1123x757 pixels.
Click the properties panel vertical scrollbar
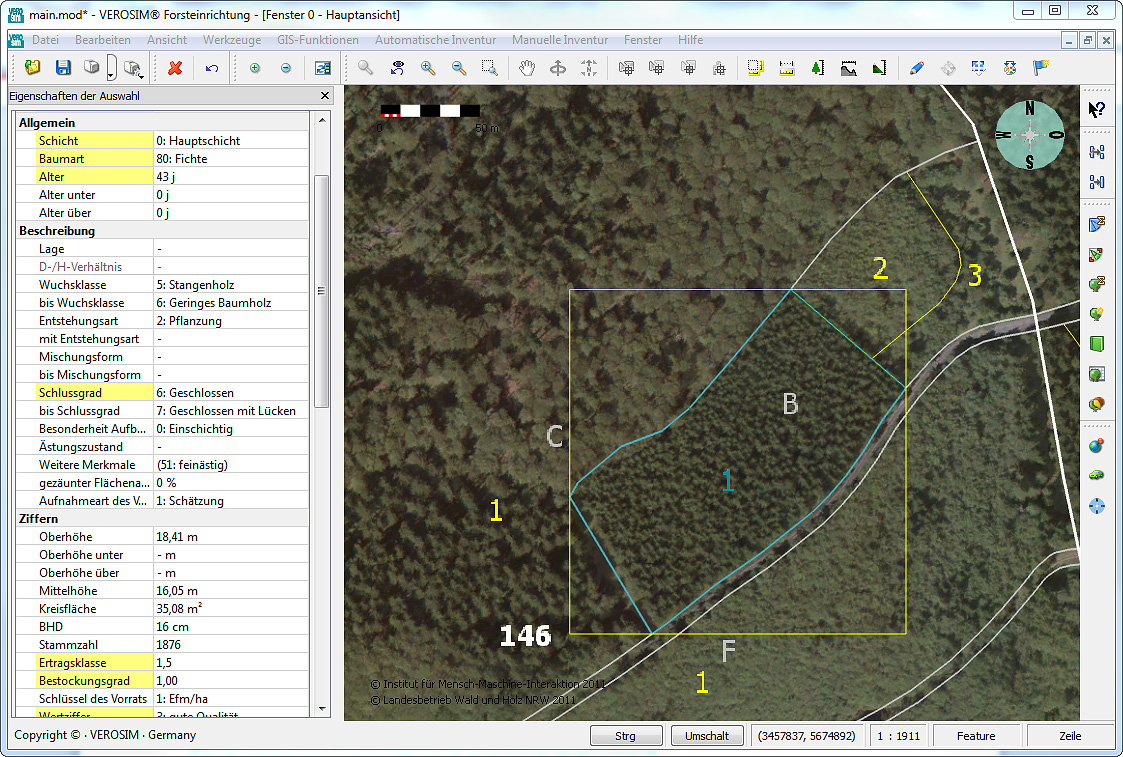[x=321, y=290]
